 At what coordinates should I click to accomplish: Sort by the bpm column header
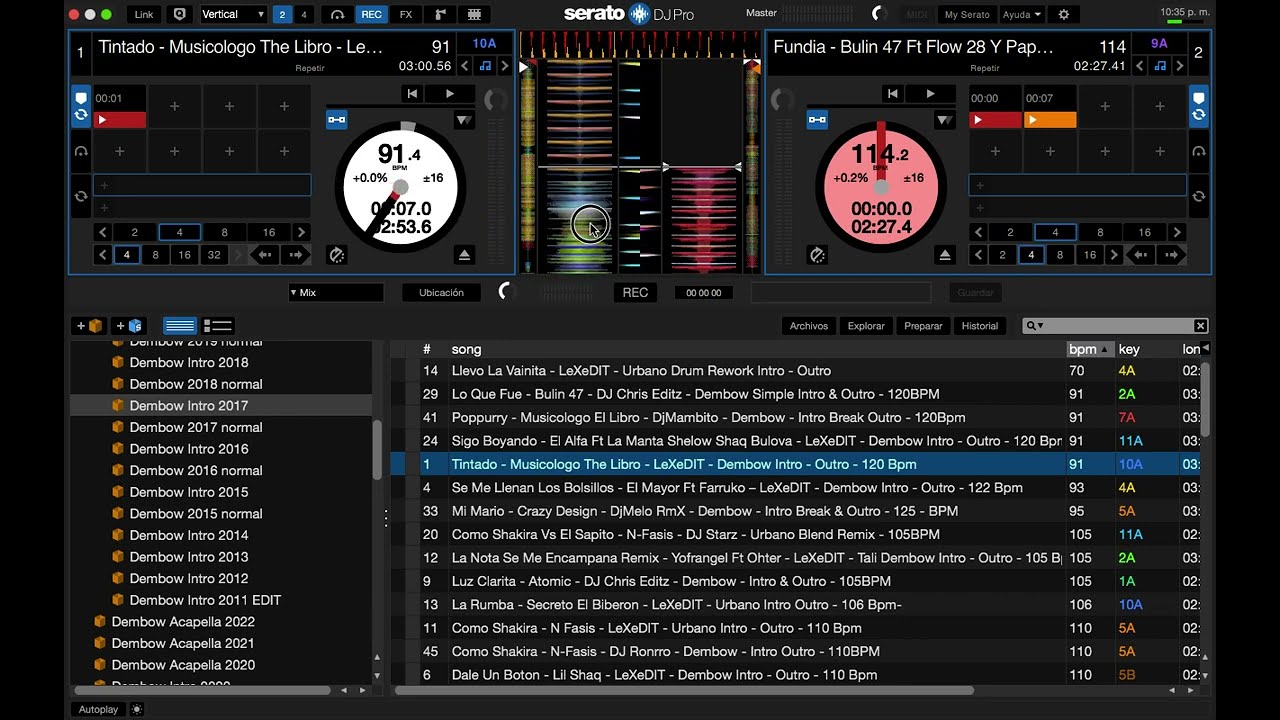[x=1089, y=349]
